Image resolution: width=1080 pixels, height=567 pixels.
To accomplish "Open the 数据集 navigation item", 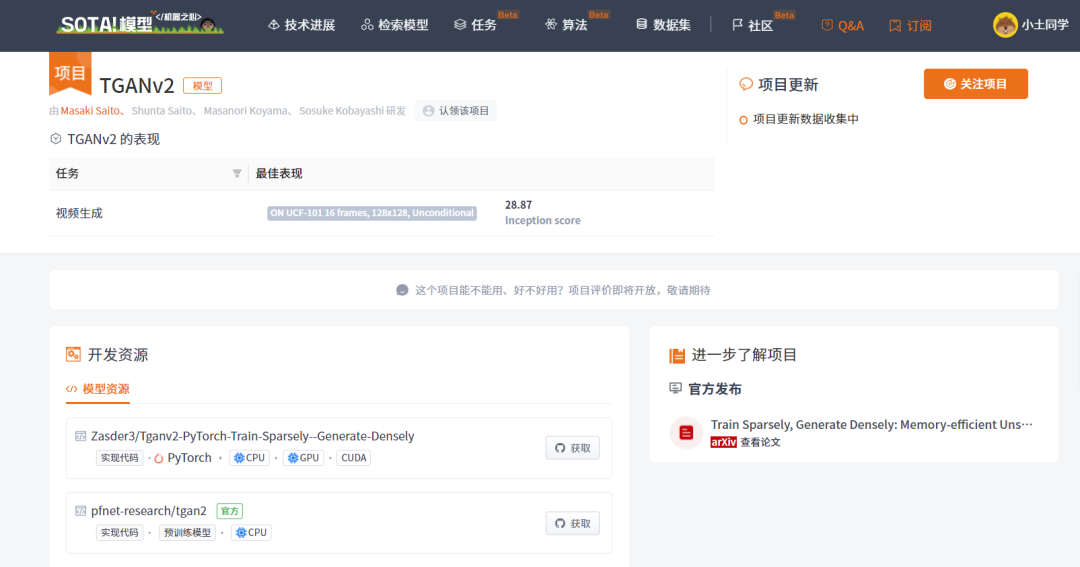I will 663,25.
